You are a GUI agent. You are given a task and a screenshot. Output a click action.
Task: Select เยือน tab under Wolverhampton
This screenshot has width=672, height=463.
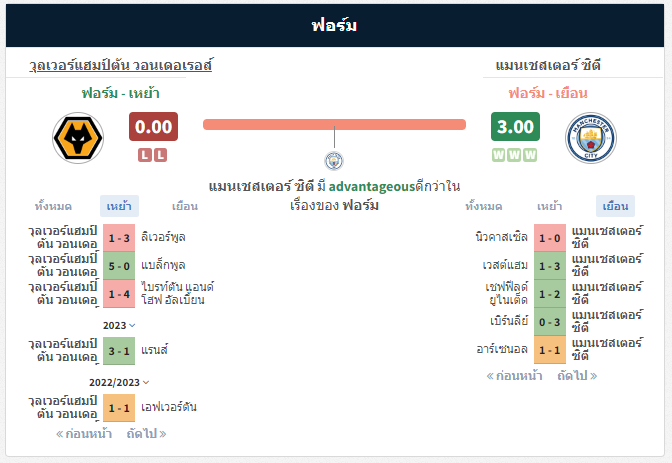point(185,206)
